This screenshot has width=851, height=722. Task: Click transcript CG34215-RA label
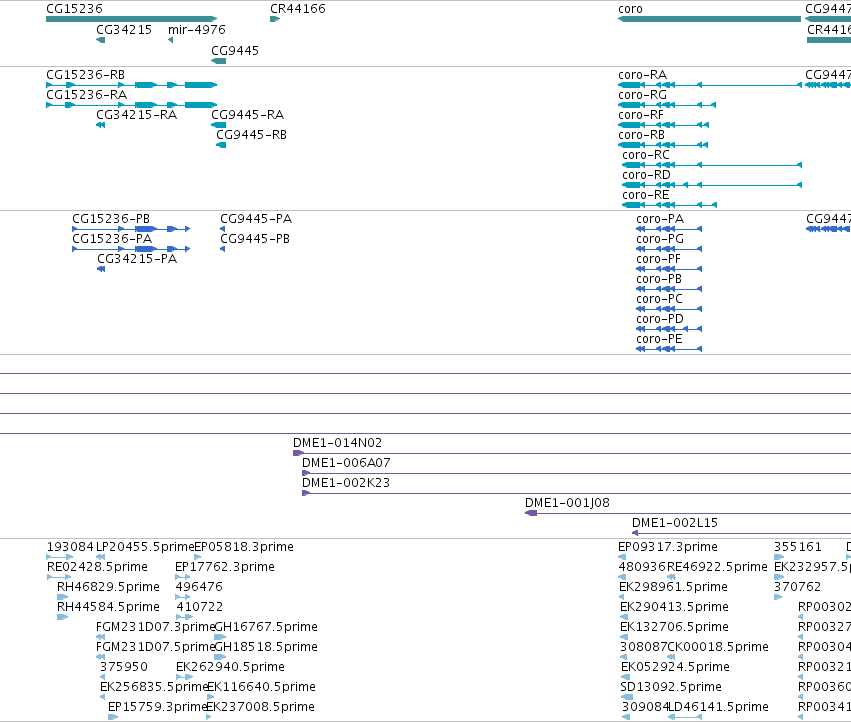pos(137,115)
